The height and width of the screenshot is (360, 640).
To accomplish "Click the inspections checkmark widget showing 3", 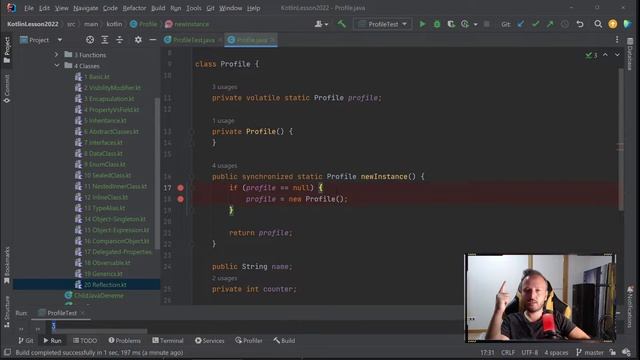I will pos(591,55).
